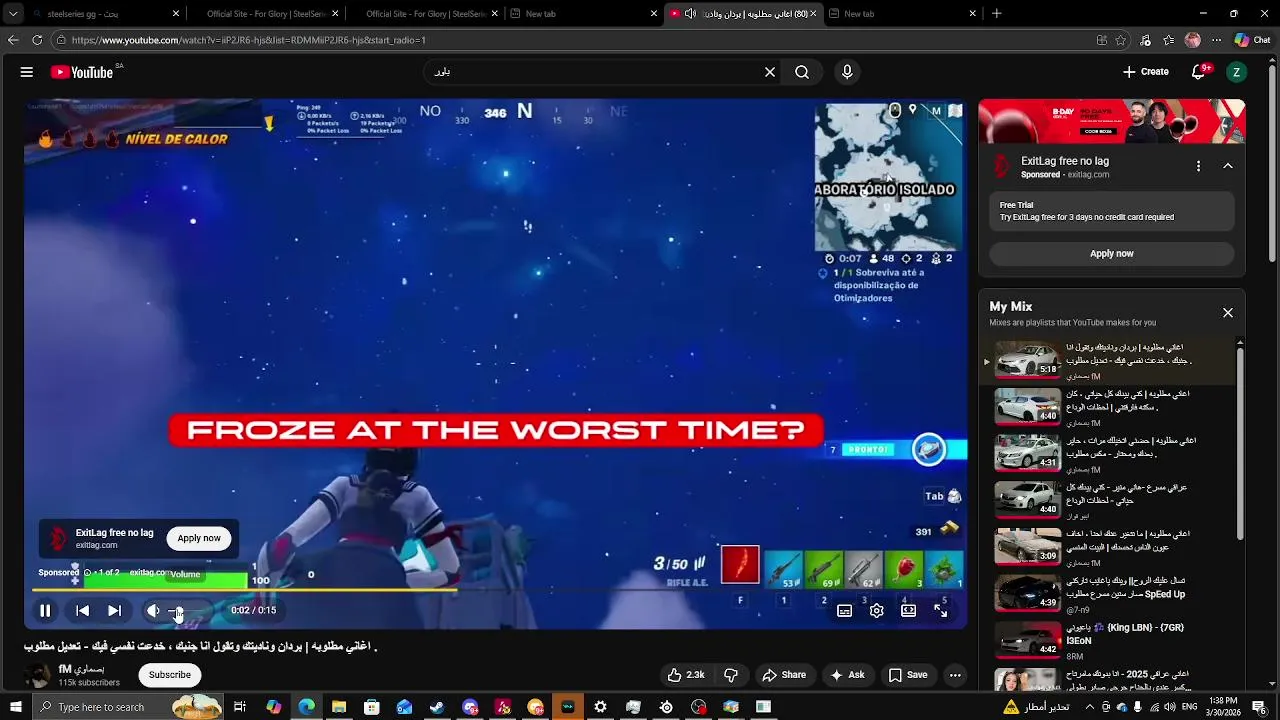The image size is (1280, 720).
Task: Skip to the next video
Action: [x=114, y=610]
